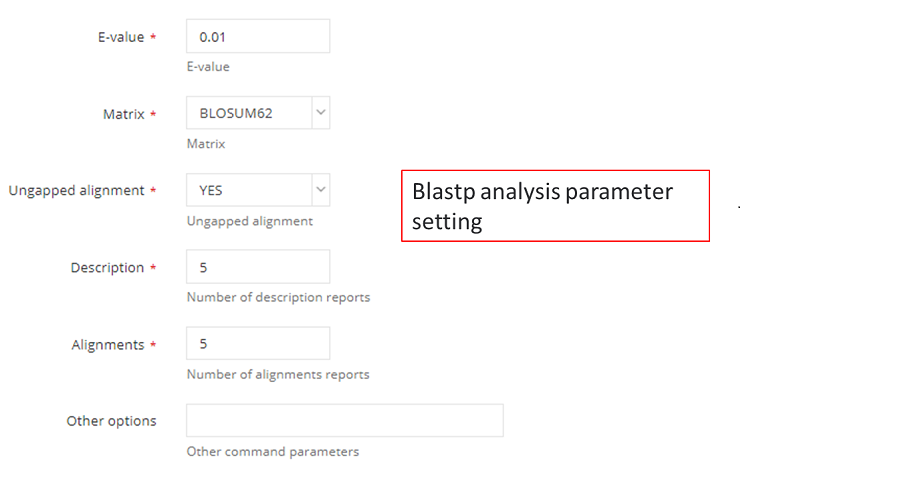Click the 'Other command parameters' hint text

(x=272, y=451)
